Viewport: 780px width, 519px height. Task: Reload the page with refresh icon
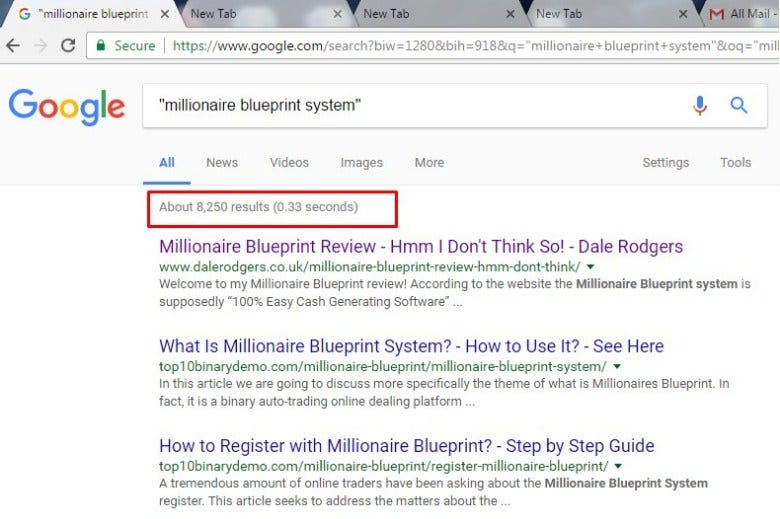click(68, 46)
